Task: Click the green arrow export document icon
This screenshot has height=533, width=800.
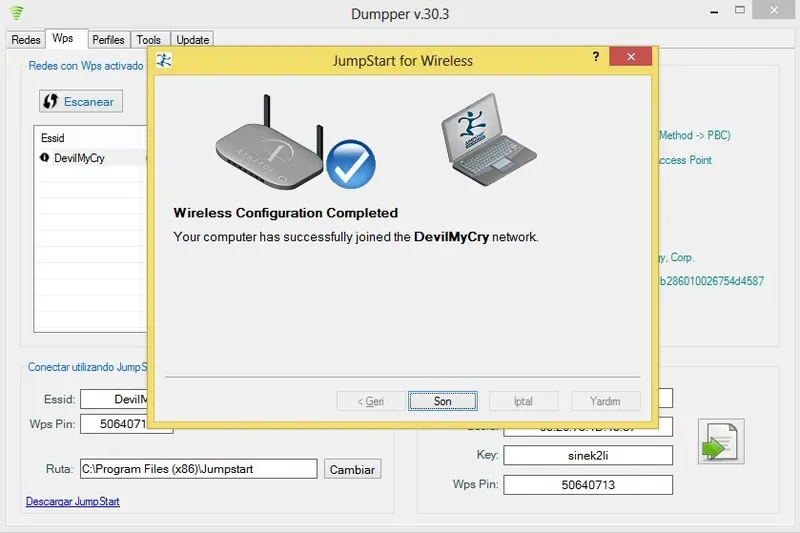Action: 721,442
